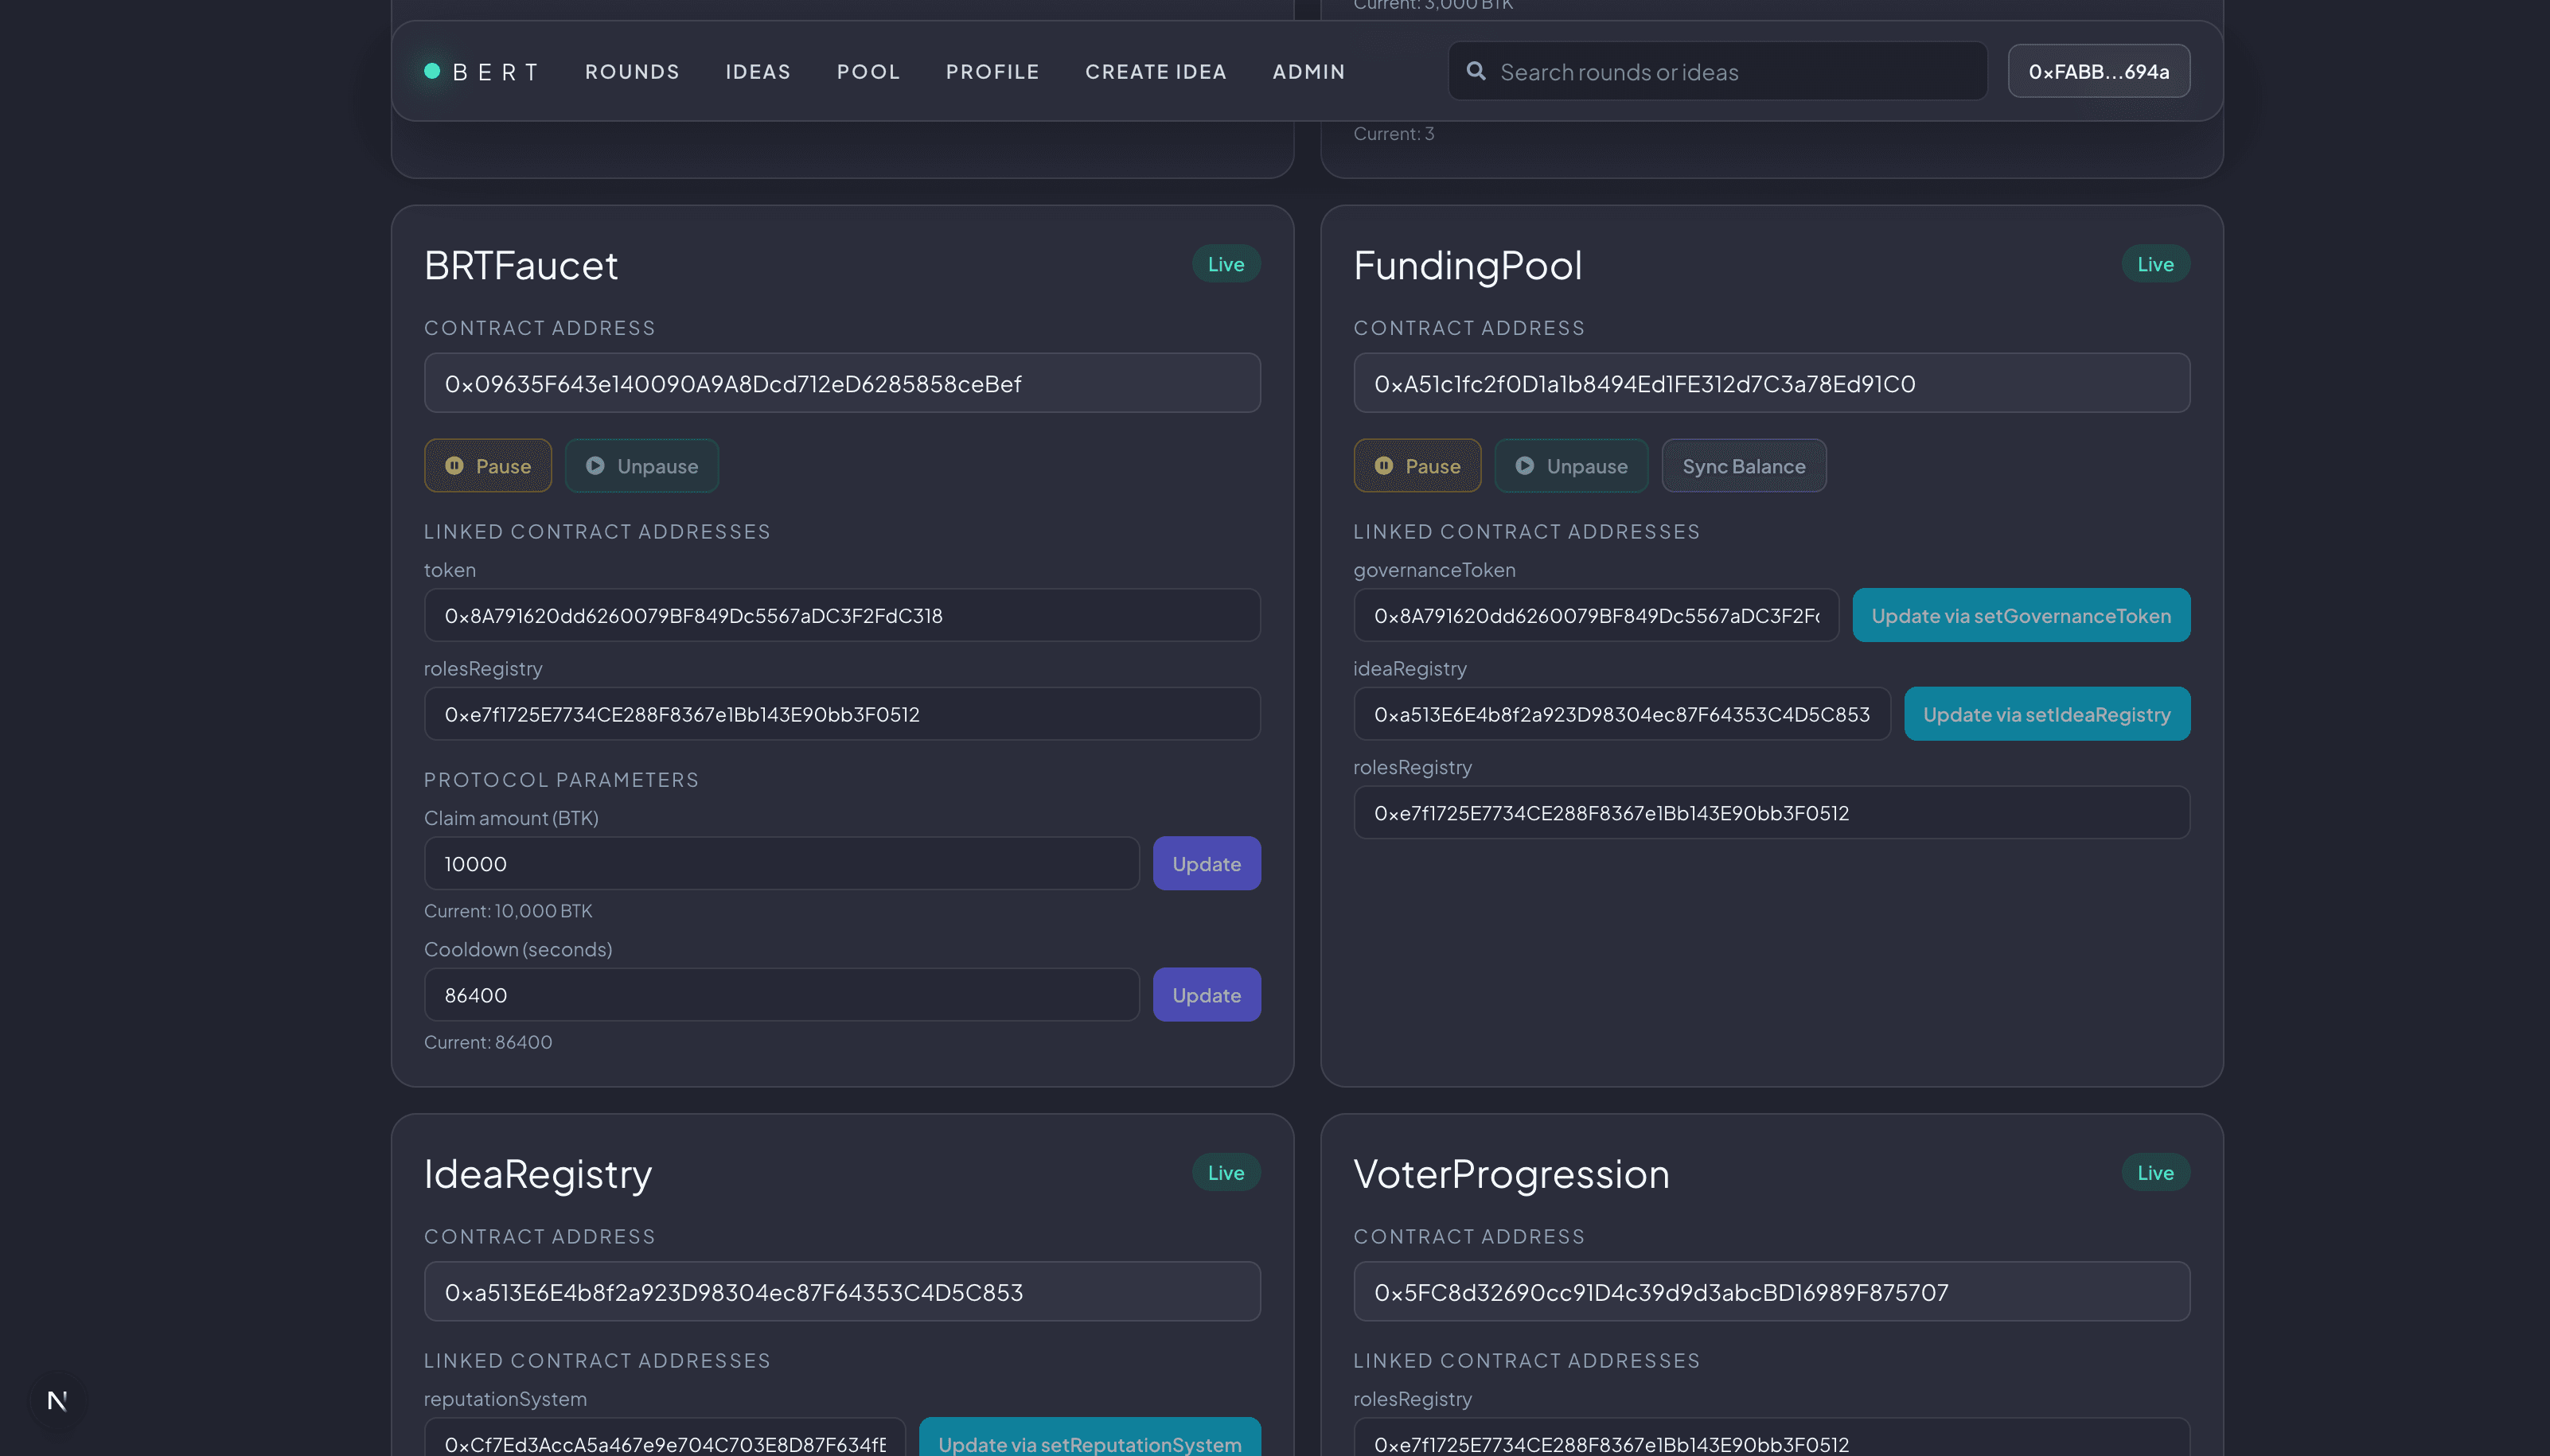Click the Pause icon on the BRTFaucet card
Screen dimensions: 2550x1456
click(457, 465)
